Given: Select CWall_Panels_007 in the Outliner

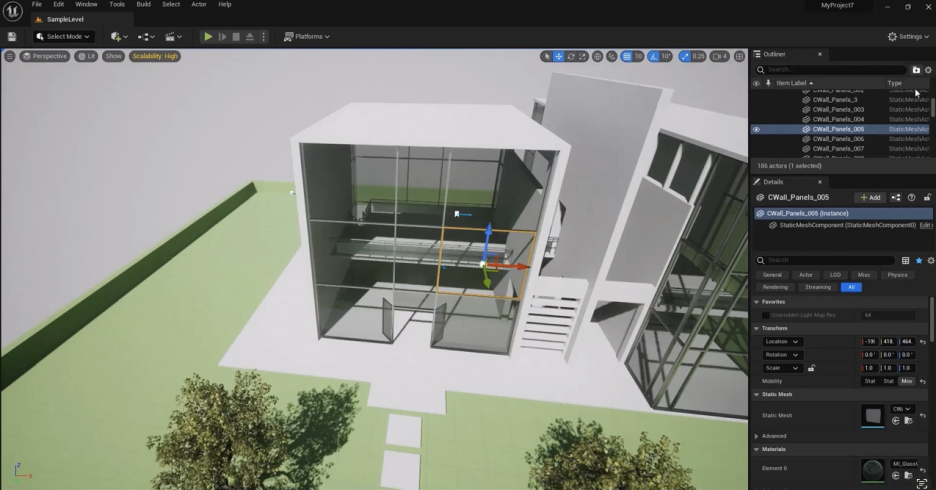Looking at the screenshot, I should coord(838,149).
